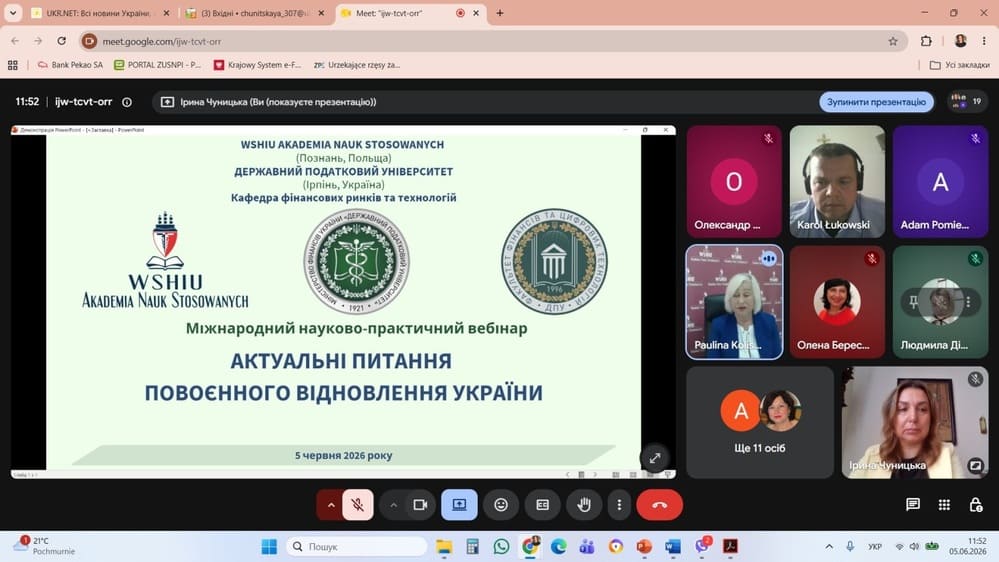
Task: Toggle the camera button on
Action: 420,505
